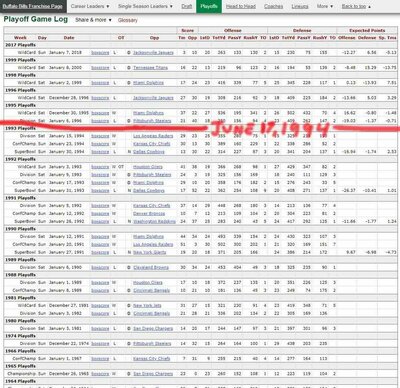Open the Houston Oilers link in 1992 Playoffs
This screenshot has width=400, height=388.
click(148, 167)
